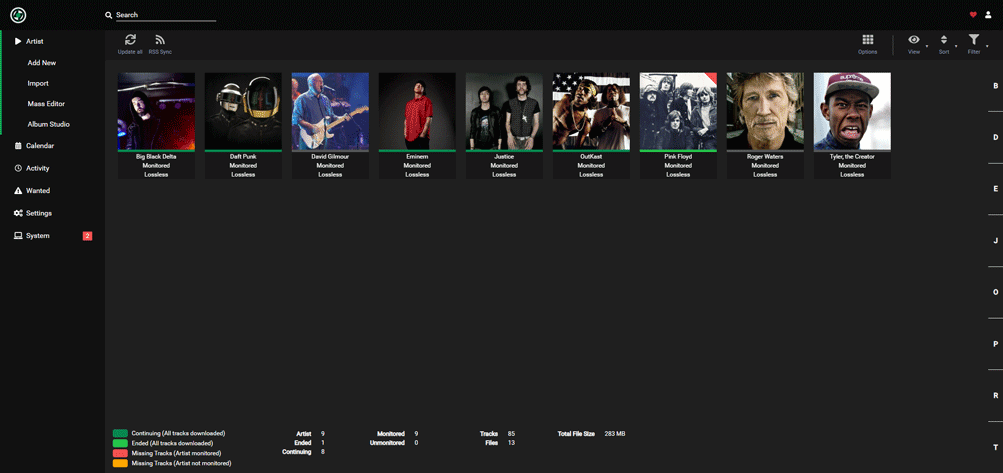The height and width of the screenshot is (473, 1003).
Task: Jump to letter P in index bar
Action: click(x=995, y=344)
